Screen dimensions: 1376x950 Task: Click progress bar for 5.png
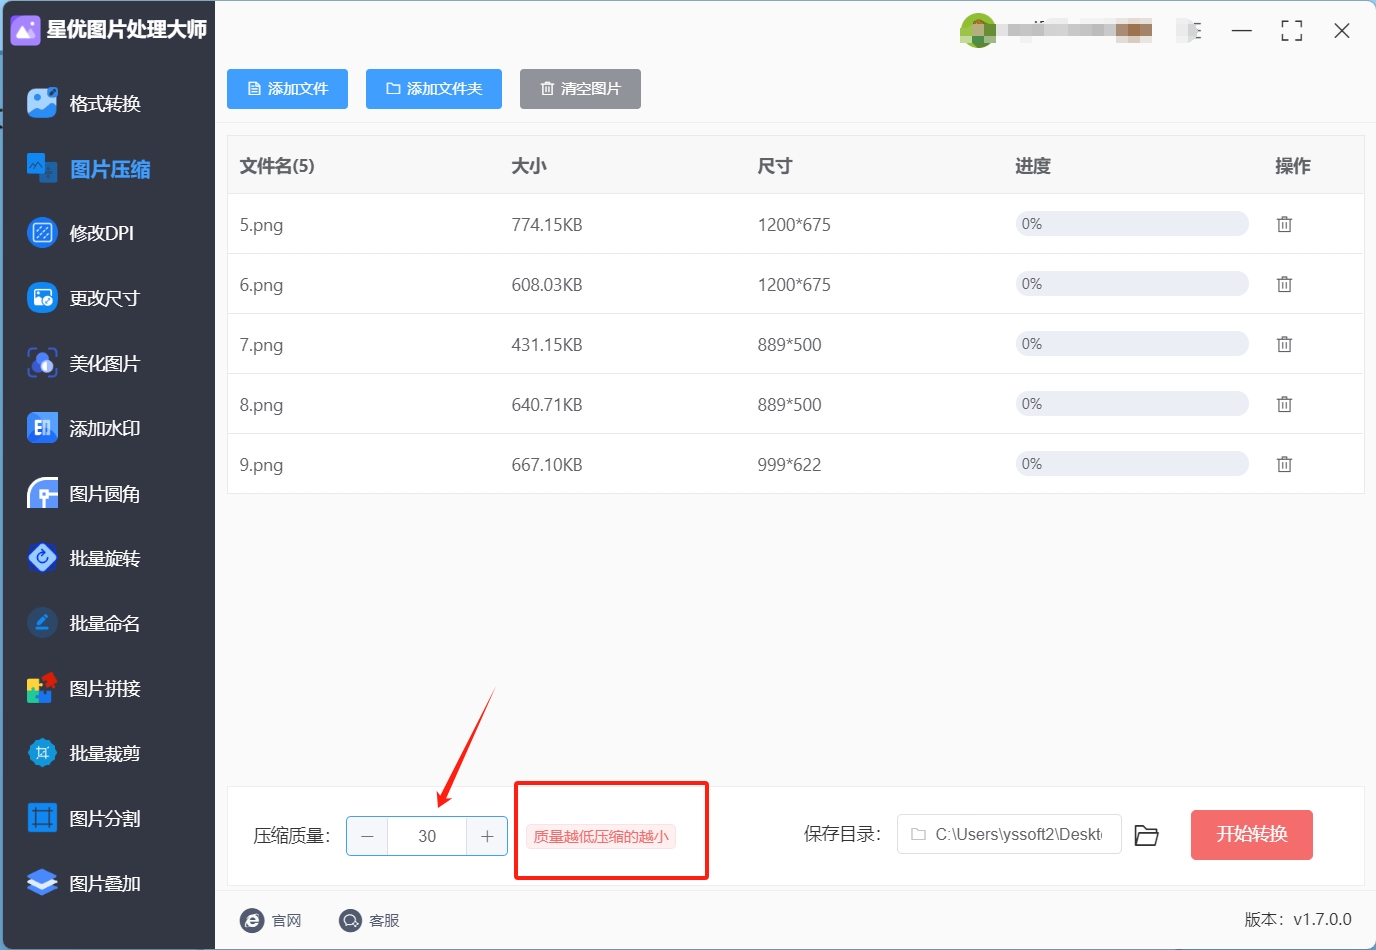pos(1132,224)
